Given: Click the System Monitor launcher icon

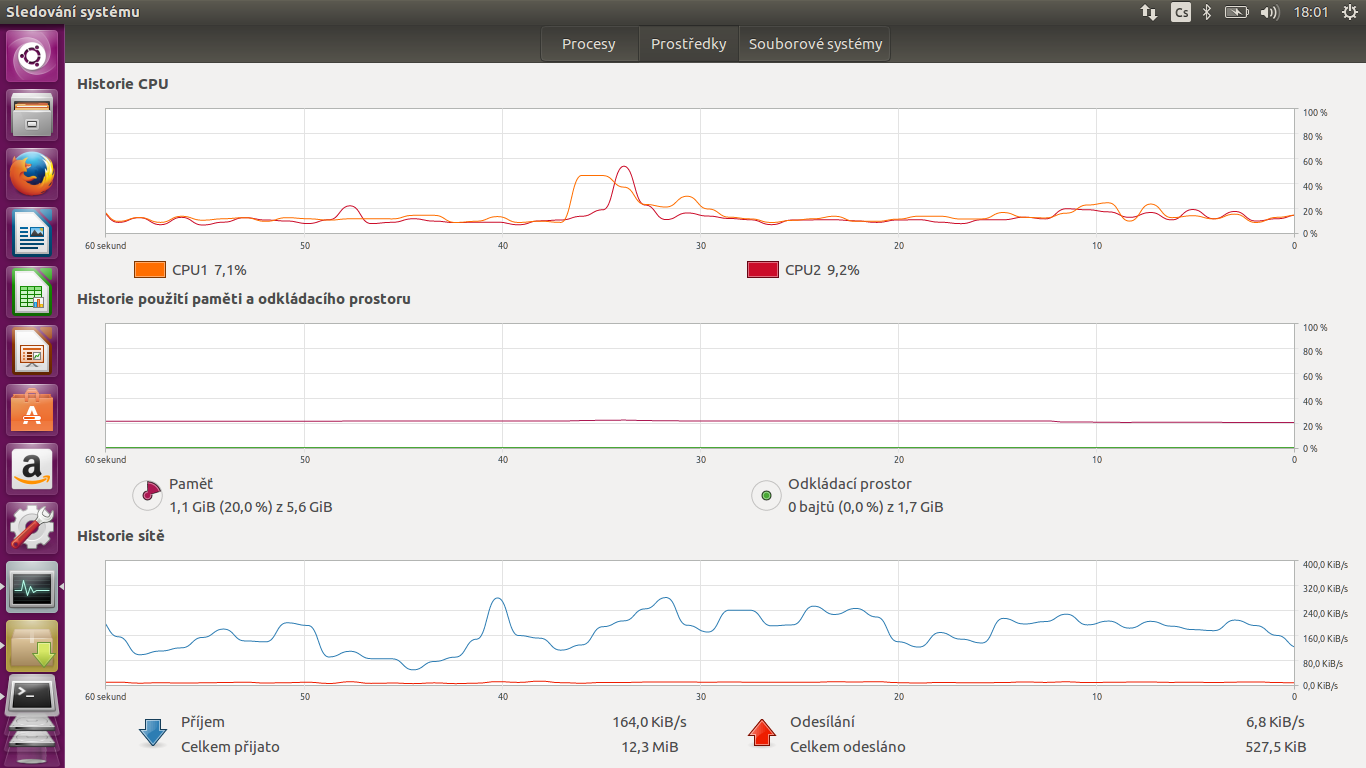Looking at the screenshot, I should (x=32, y=587).
